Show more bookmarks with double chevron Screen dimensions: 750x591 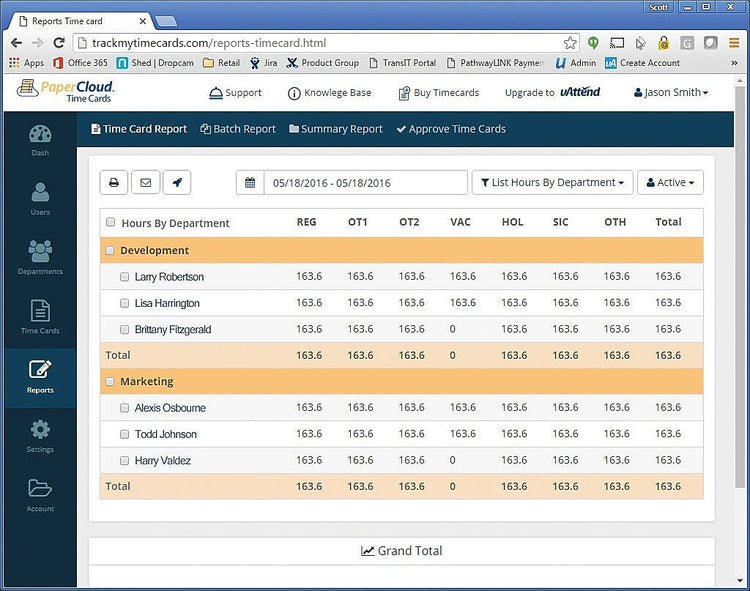tap(734, 63)
